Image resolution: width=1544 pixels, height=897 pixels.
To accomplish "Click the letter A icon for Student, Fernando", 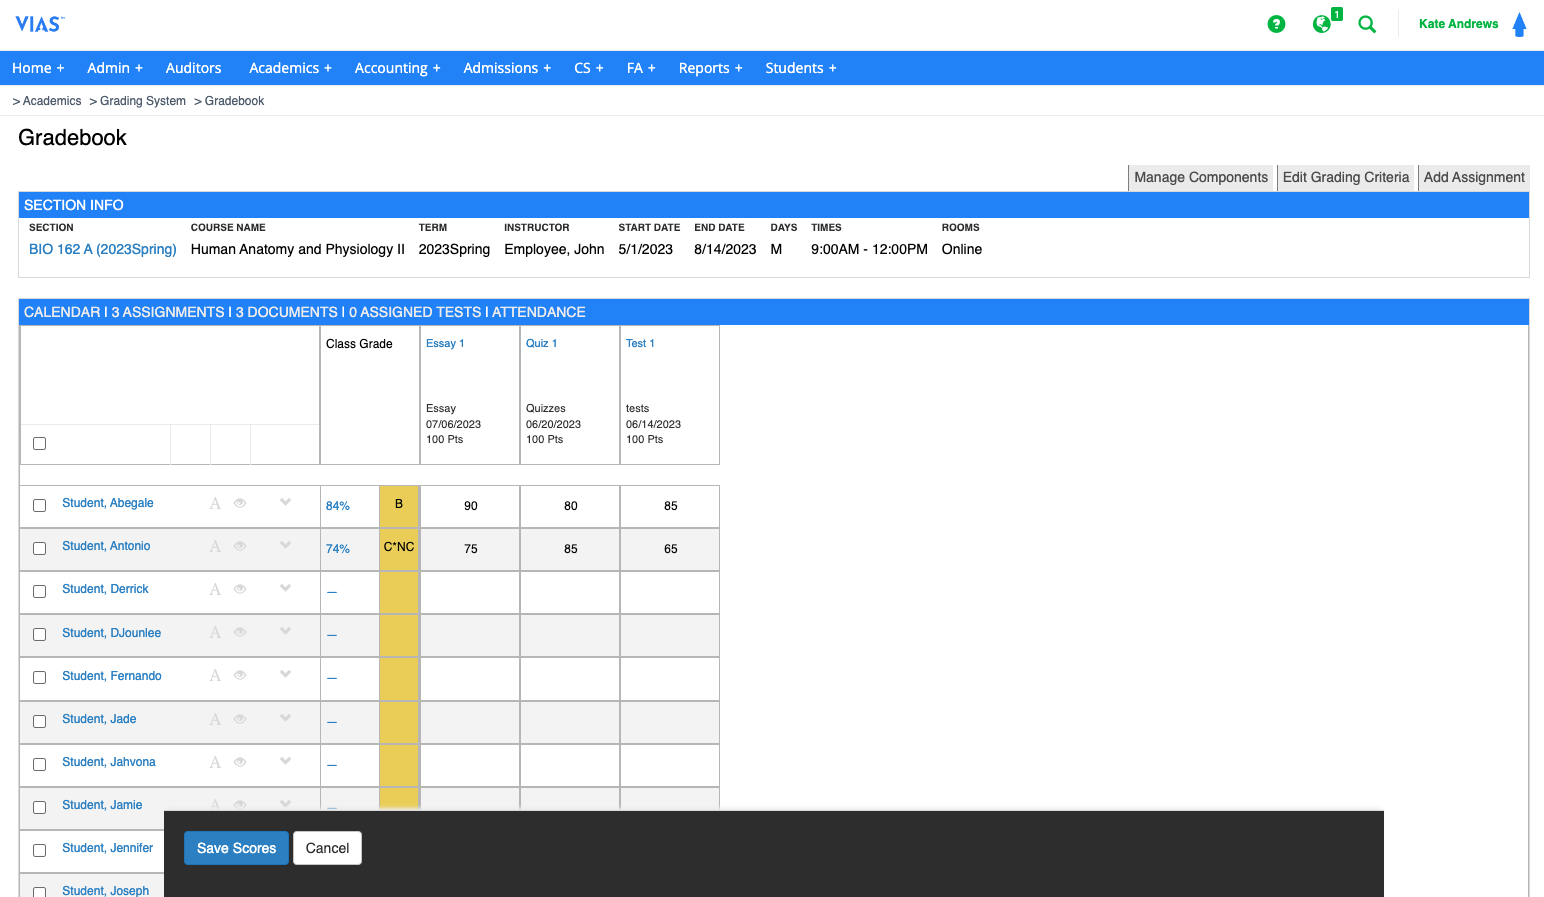I will click(x=215, y=676).
